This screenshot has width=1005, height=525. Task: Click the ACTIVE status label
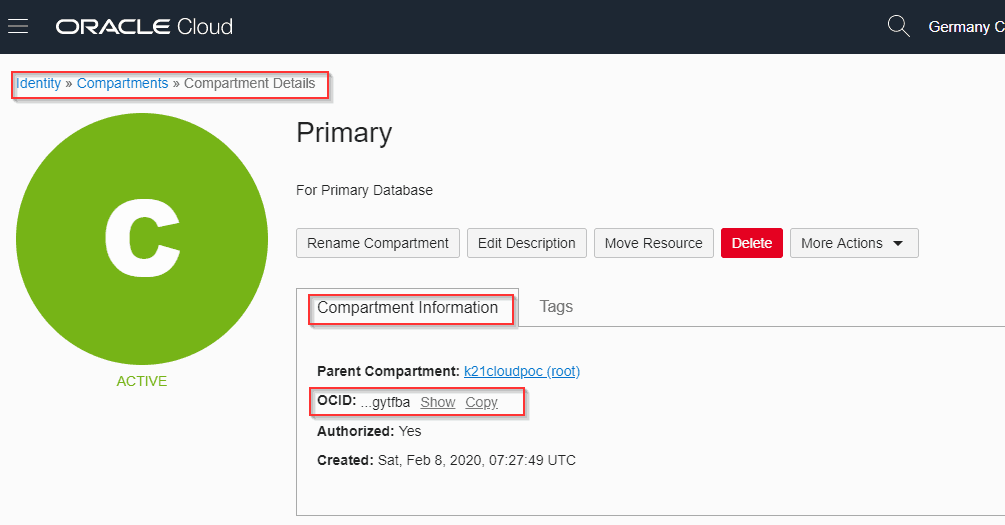(x=142, y=381)
